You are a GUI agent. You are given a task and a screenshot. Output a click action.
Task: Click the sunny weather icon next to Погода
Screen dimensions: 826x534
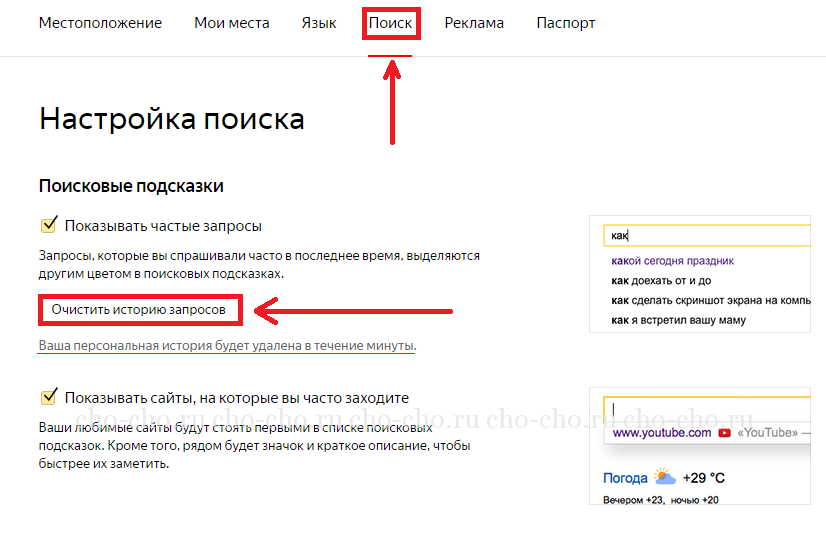point(664,477)
